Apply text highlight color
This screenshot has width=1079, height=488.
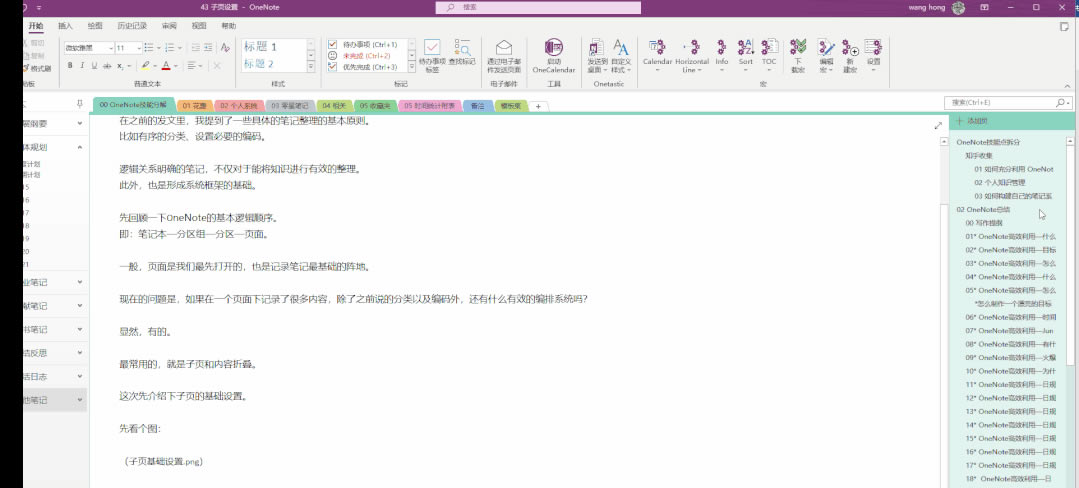pos(145,66)
